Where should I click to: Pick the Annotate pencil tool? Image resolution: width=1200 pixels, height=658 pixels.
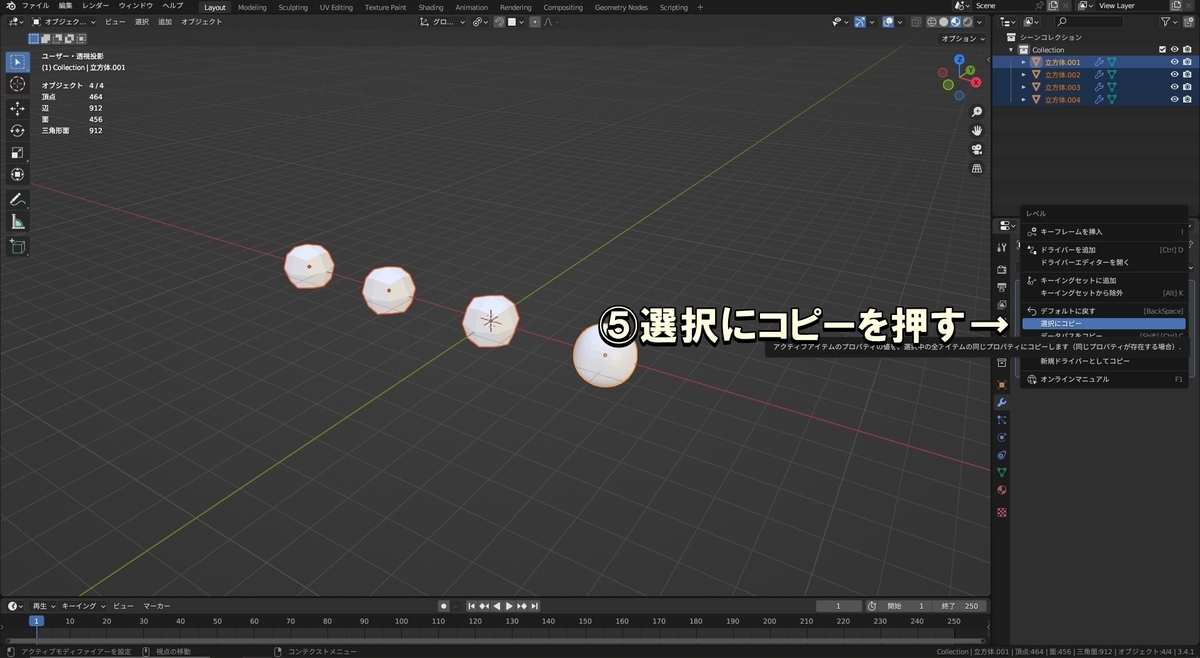[17, 199]
